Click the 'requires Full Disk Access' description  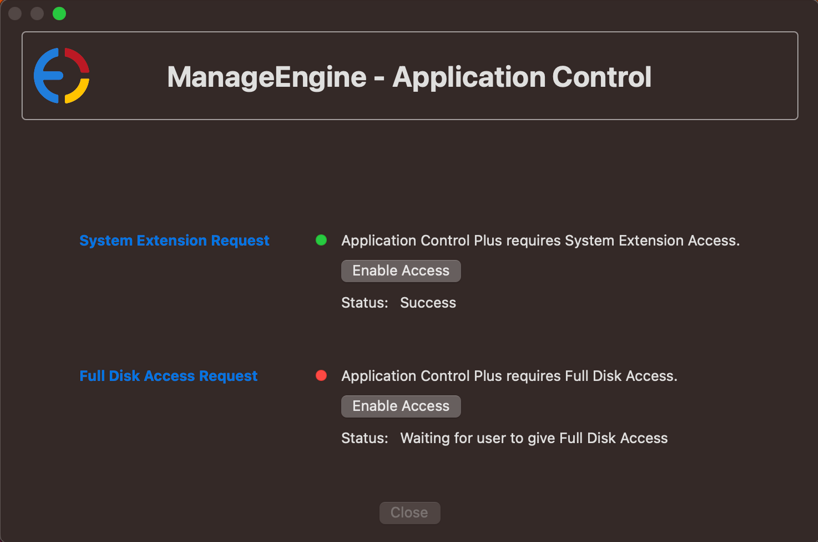(x=509, y=376)
